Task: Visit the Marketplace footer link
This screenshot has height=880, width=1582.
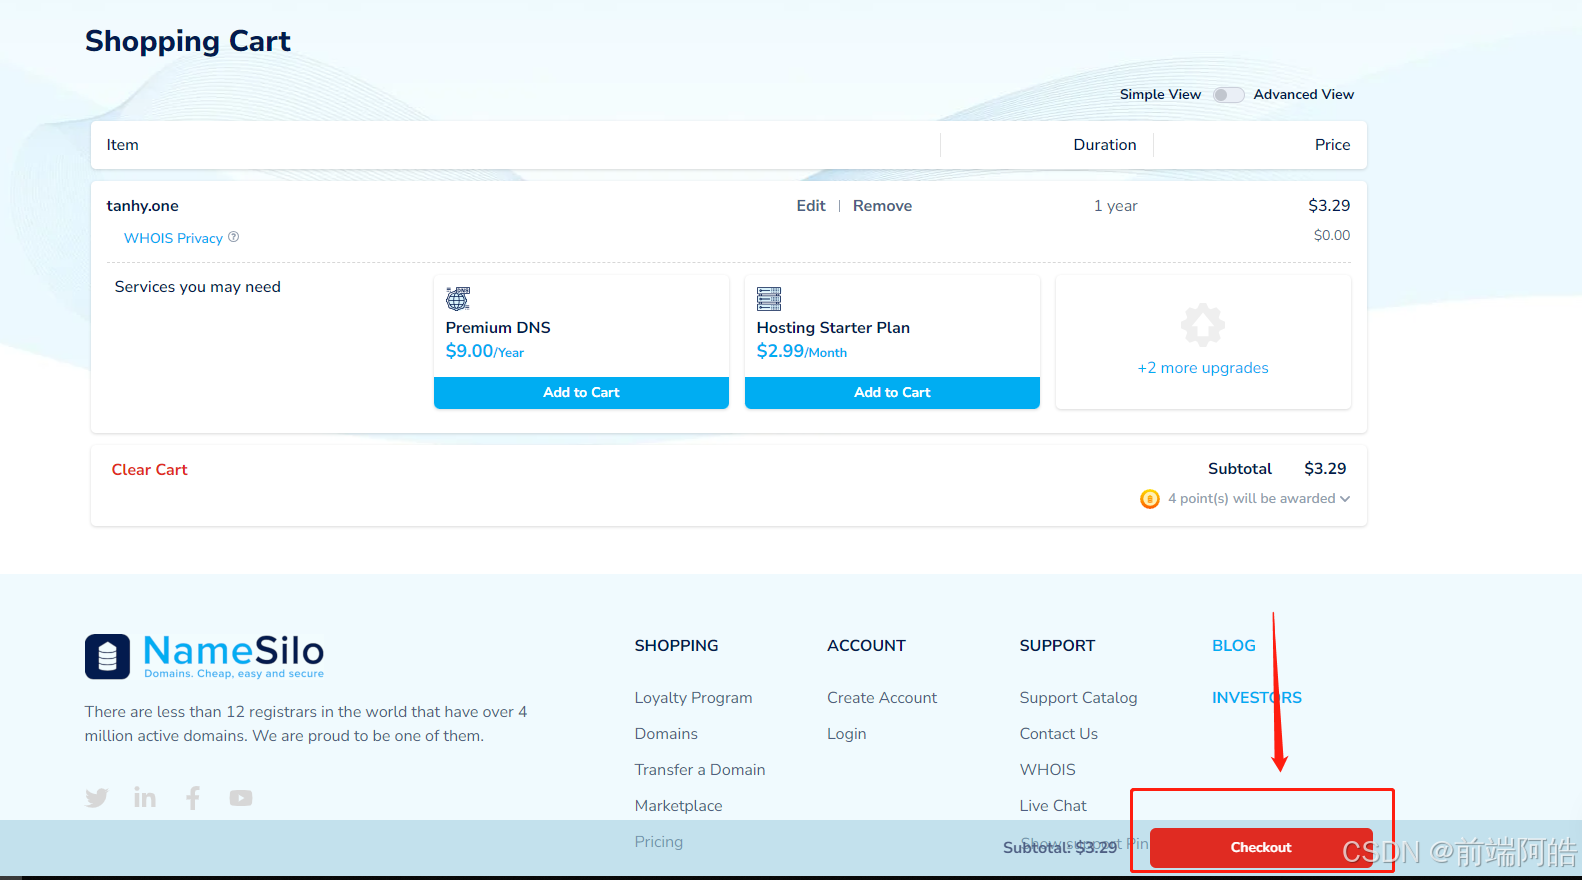Action: (678, 806)
